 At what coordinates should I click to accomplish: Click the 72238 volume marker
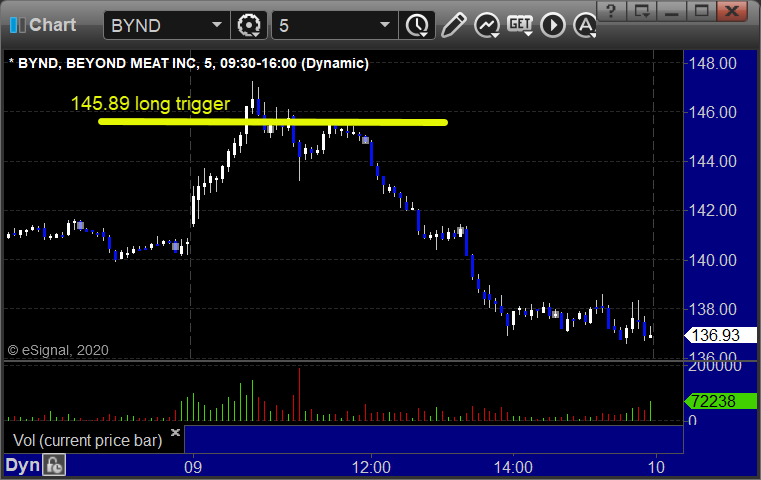pyautogui.click(x=720, y=401)
